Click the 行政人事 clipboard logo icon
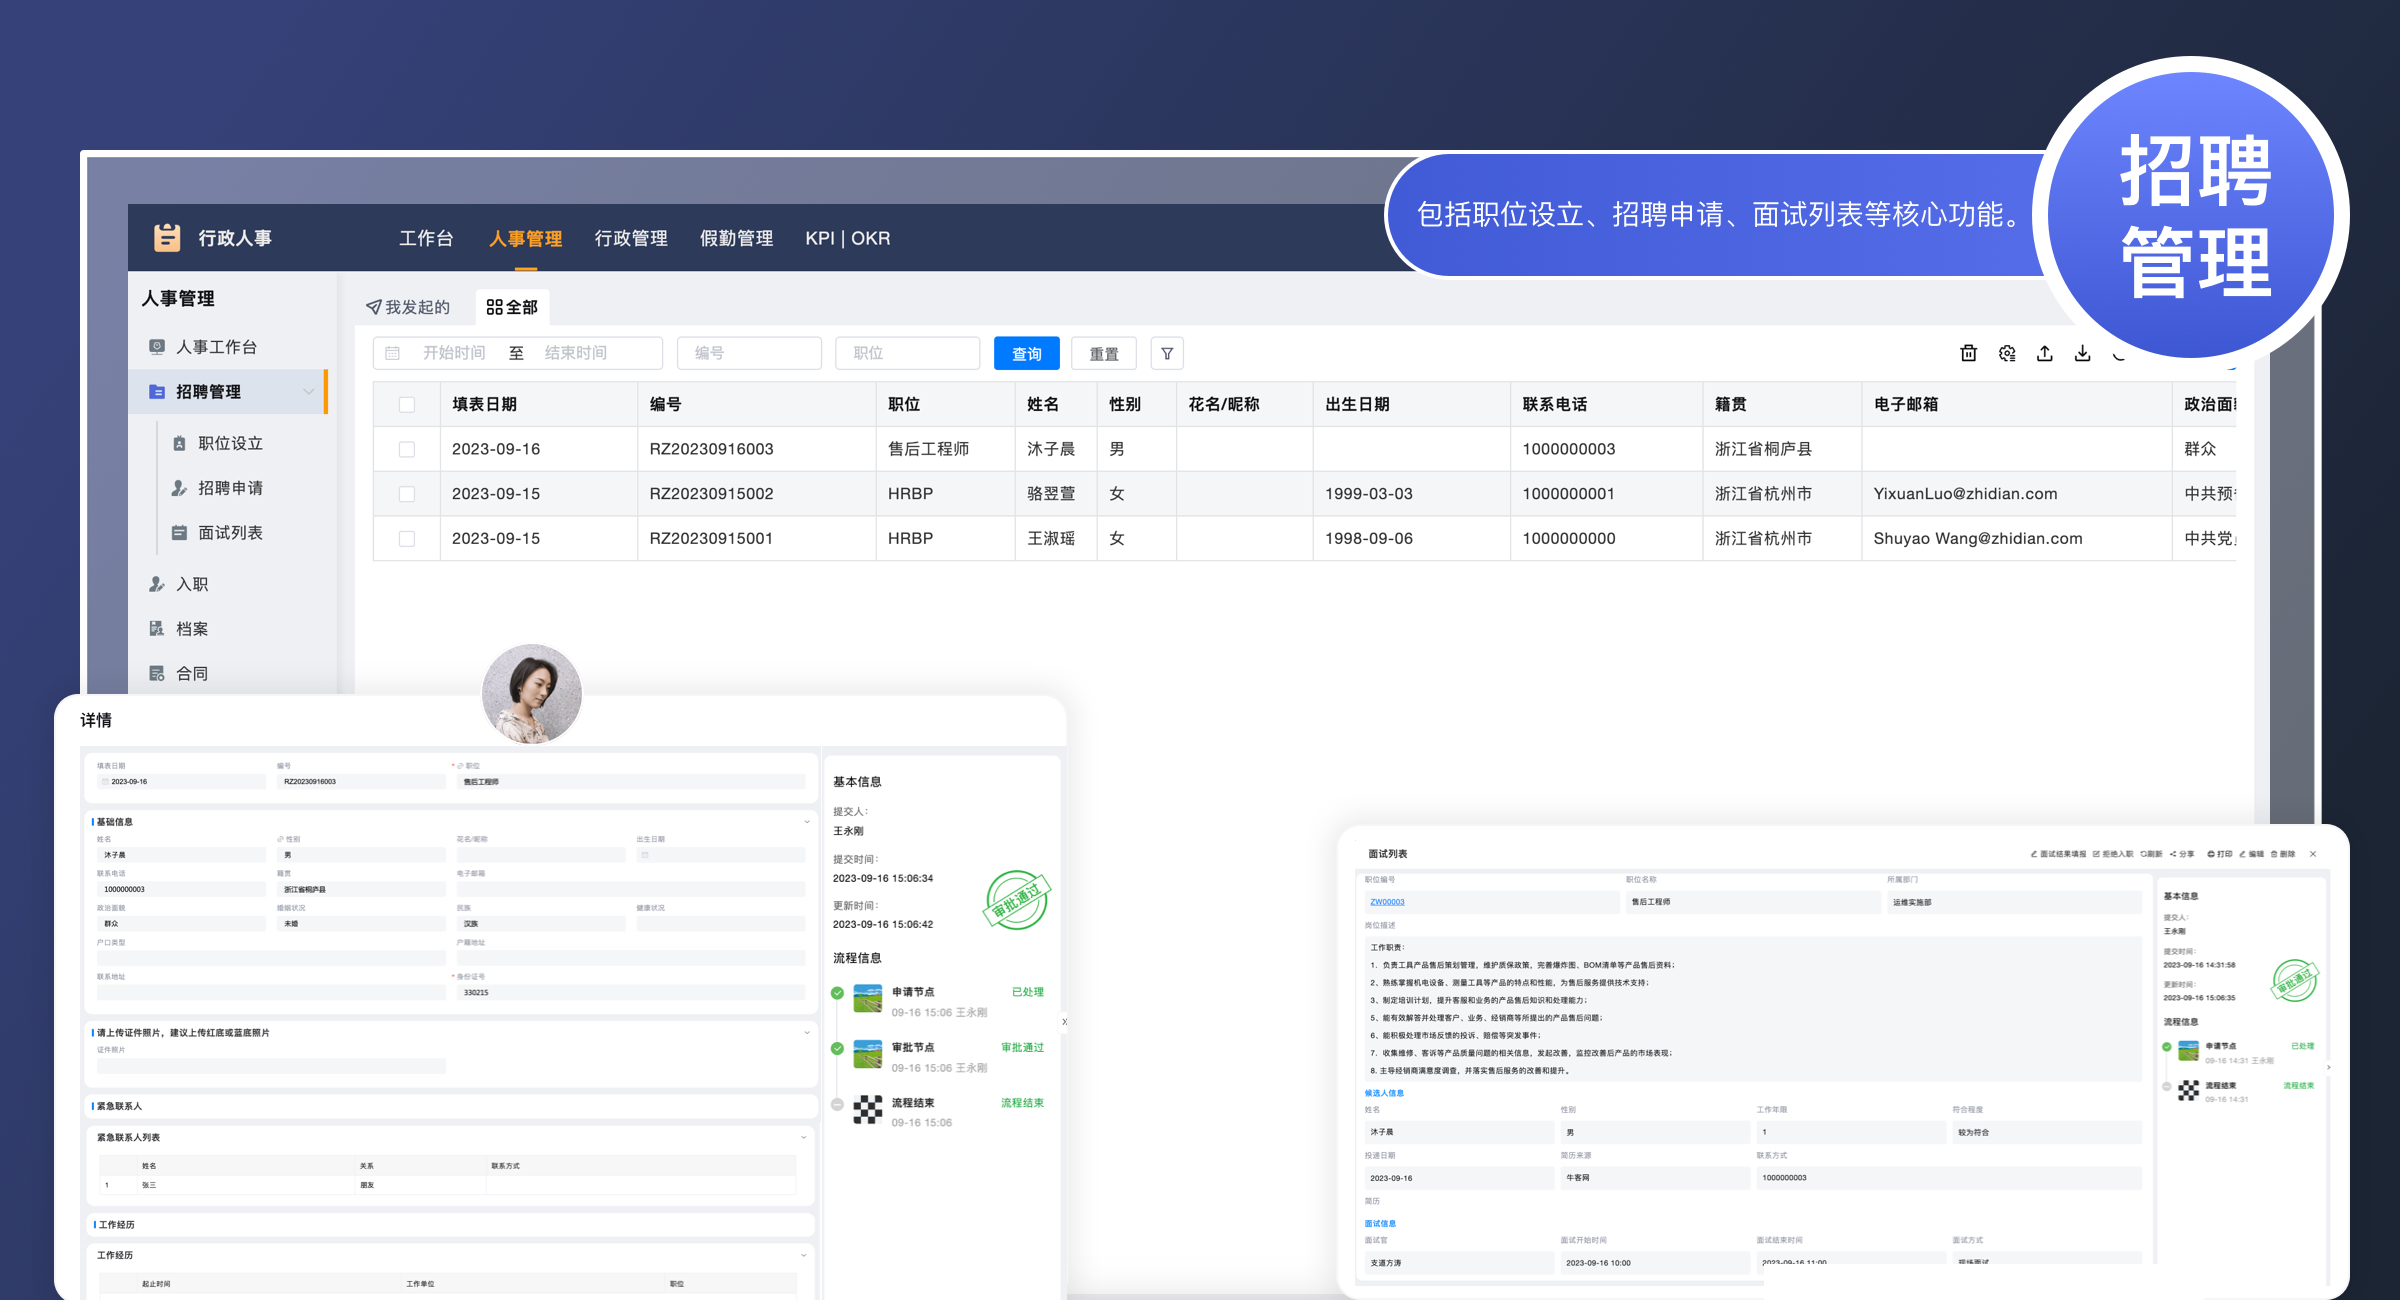The width and height of the screenshot is (2400, 1300). (167, 238)
